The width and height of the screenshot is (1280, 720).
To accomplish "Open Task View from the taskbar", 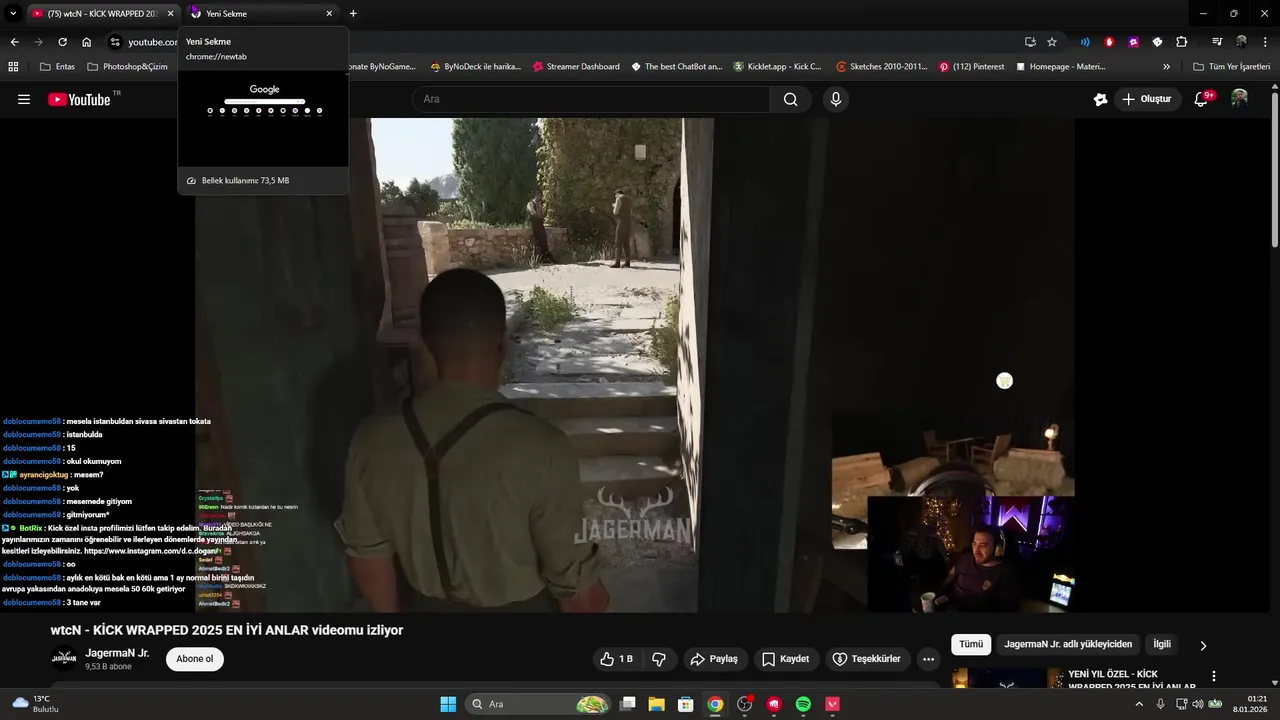I will pyautogui.click(x=627, y=704).
